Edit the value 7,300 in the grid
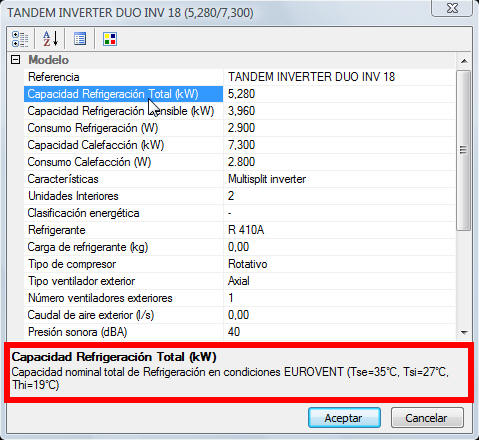479x440 pixels. point(339,145)
